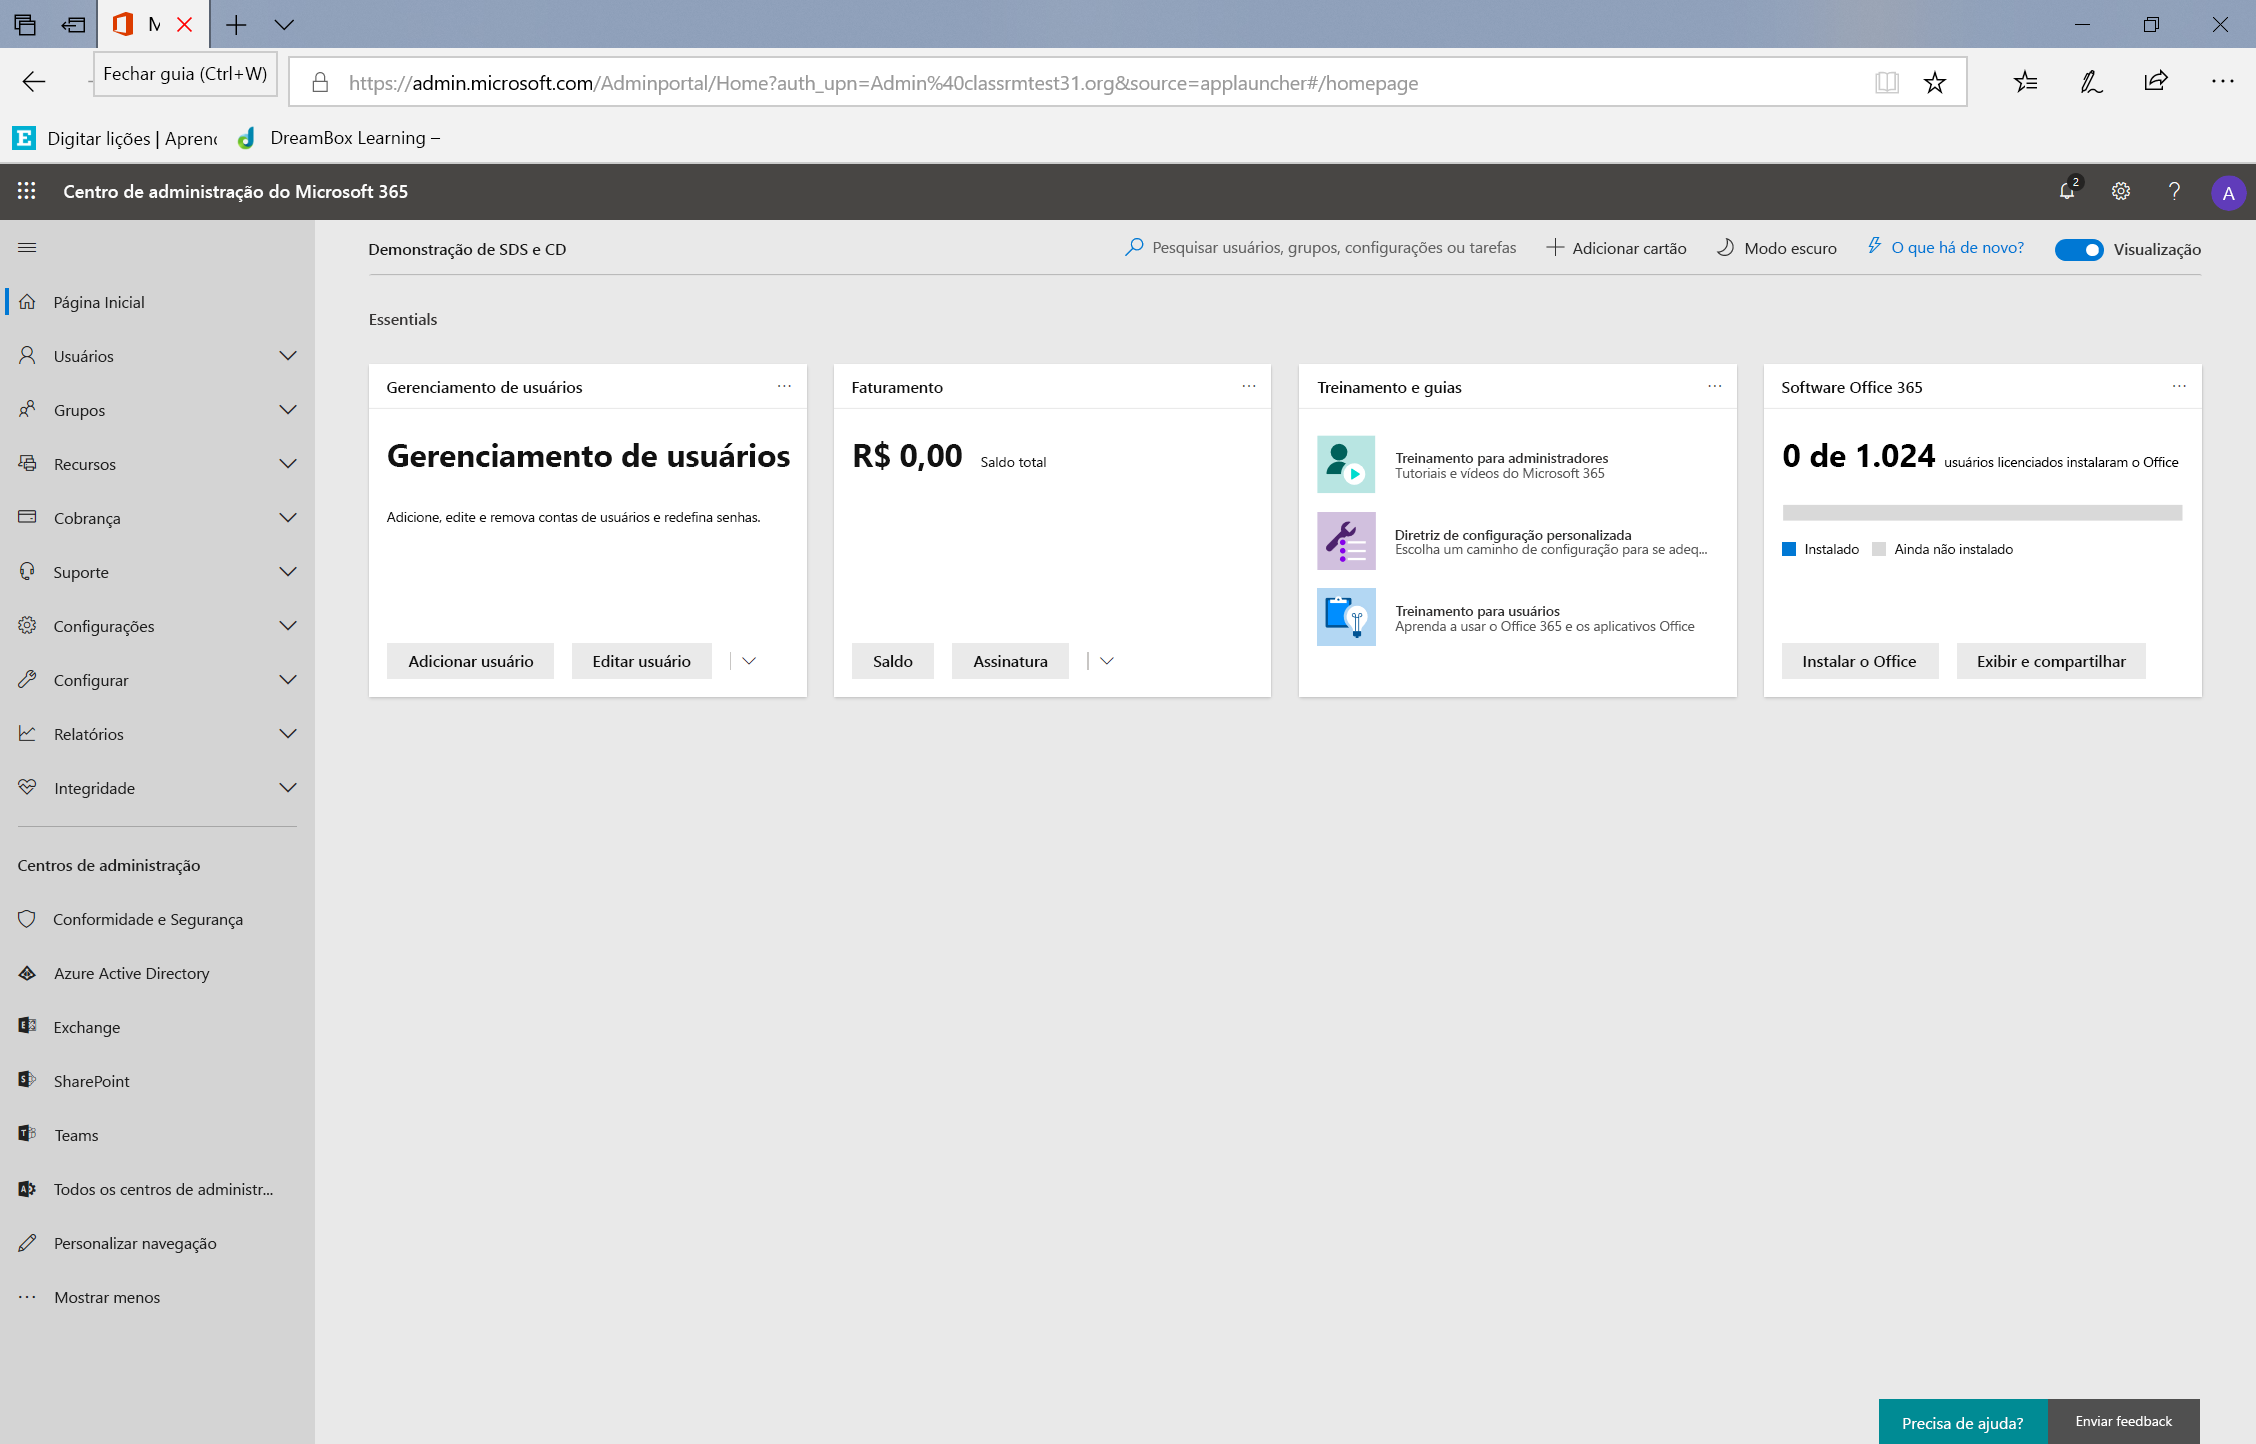Go back with browser back arrow
The image size is (2256, 1444).
pos(34,82)
